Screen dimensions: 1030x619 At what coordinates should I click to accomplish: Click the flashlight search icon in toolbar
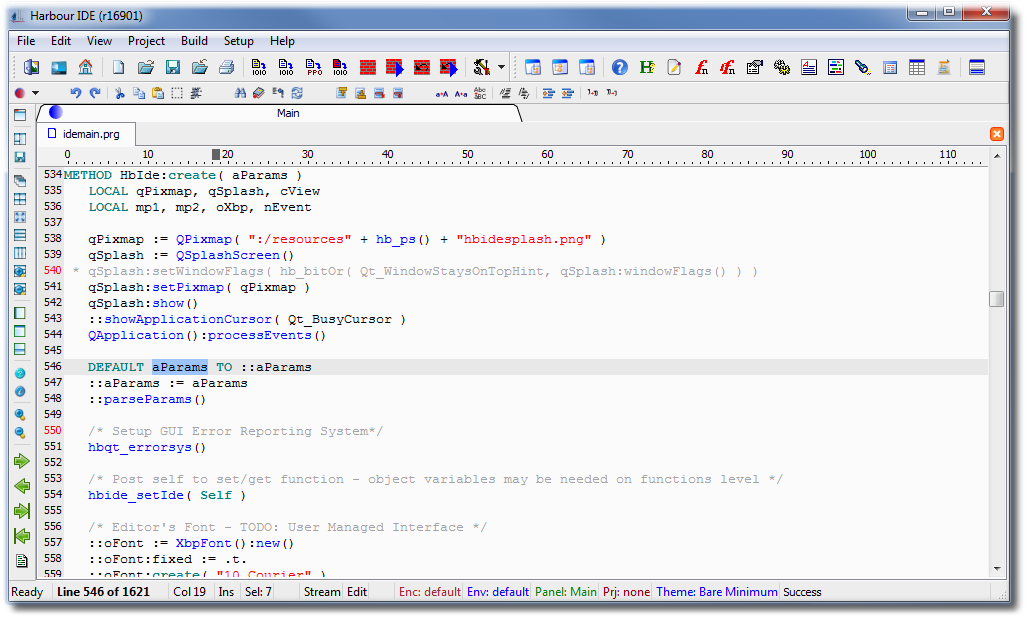coord(862,67)
